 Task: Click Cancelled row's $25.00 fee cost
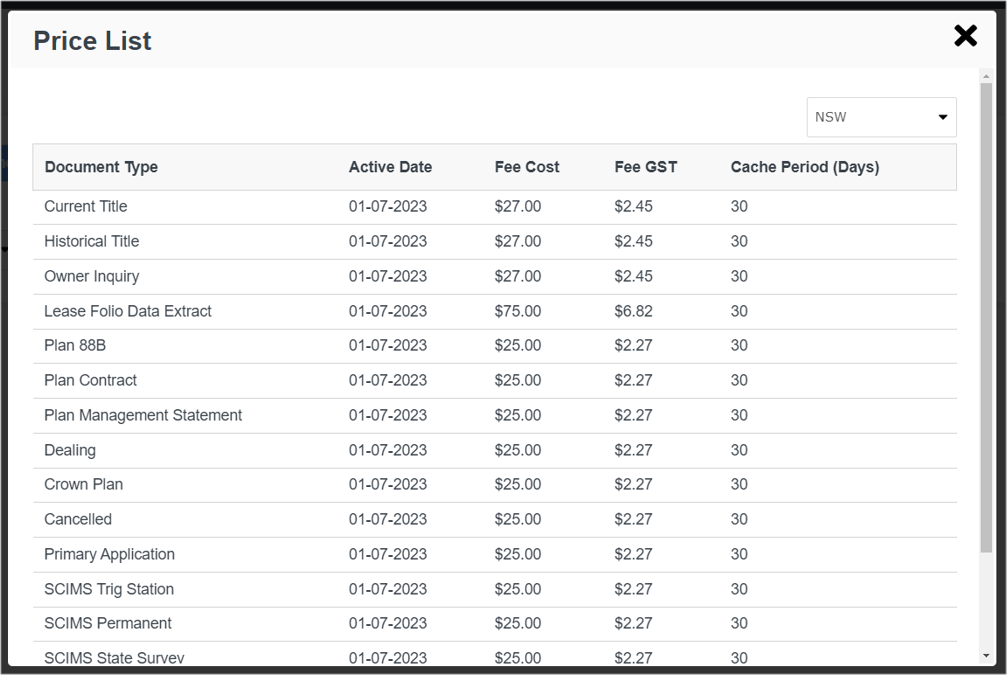(x=518, y=519)
